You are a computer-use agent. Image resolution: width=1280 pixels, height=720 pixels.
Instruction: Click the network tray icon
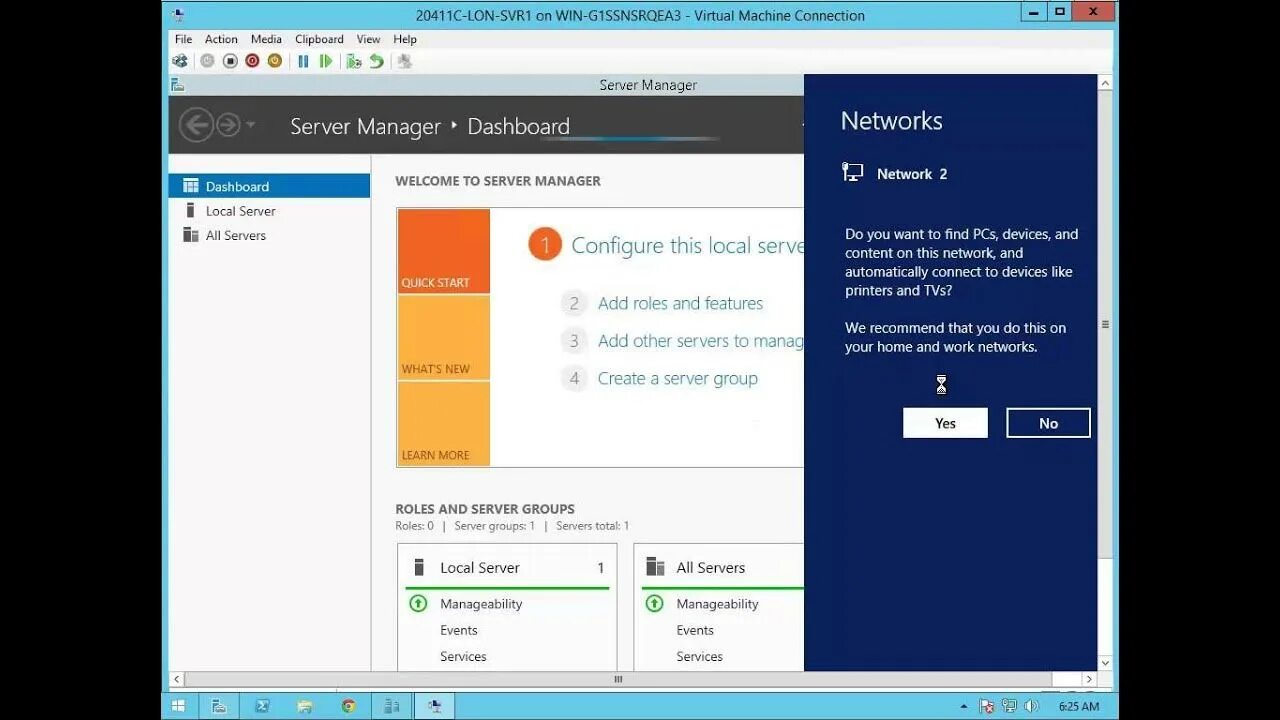point(1009,706)
